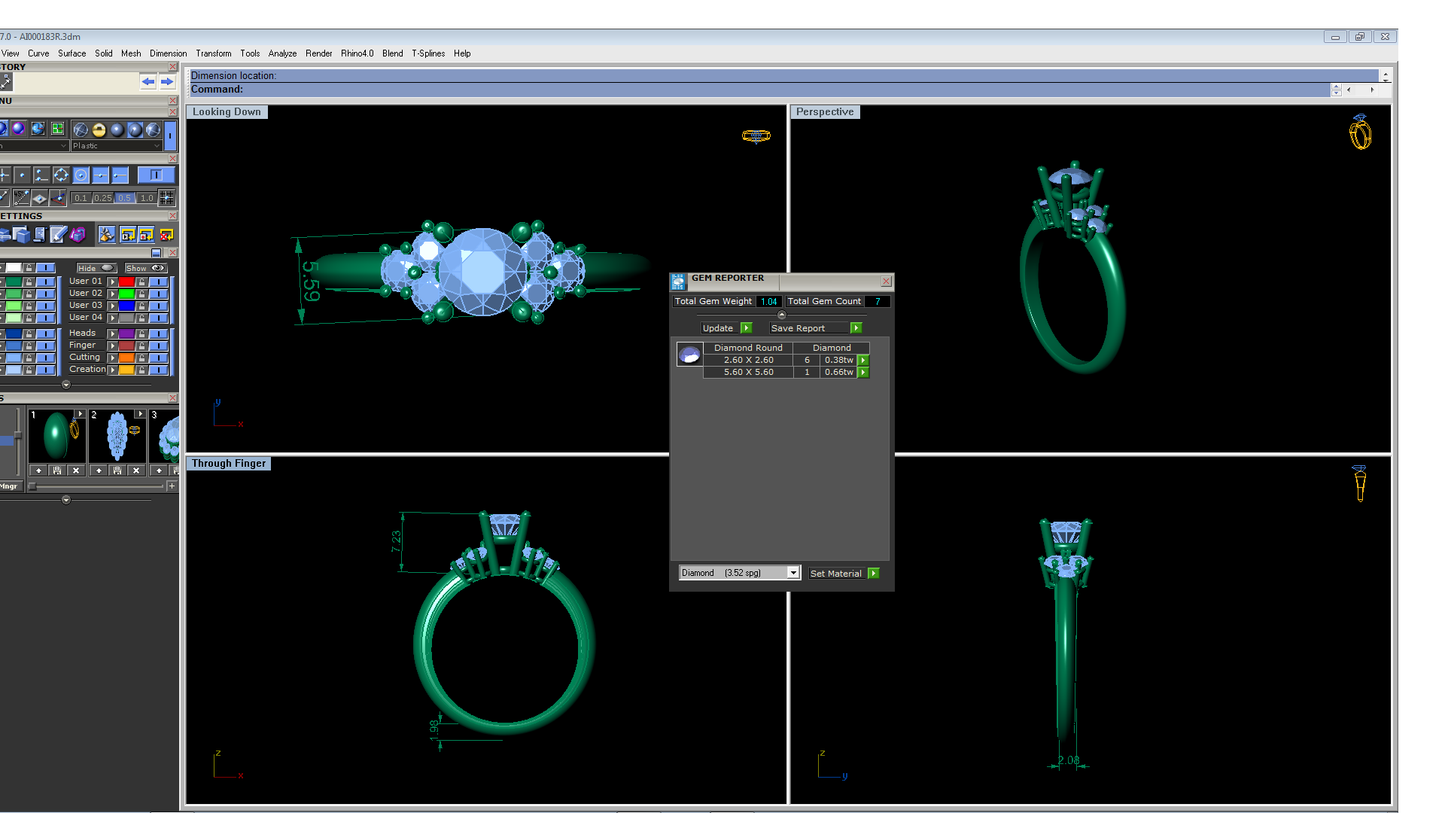Collapse the layers panel with round arrow
Image resolution: width=1445 pixels, height=813 pixels.
pos(66,384)
